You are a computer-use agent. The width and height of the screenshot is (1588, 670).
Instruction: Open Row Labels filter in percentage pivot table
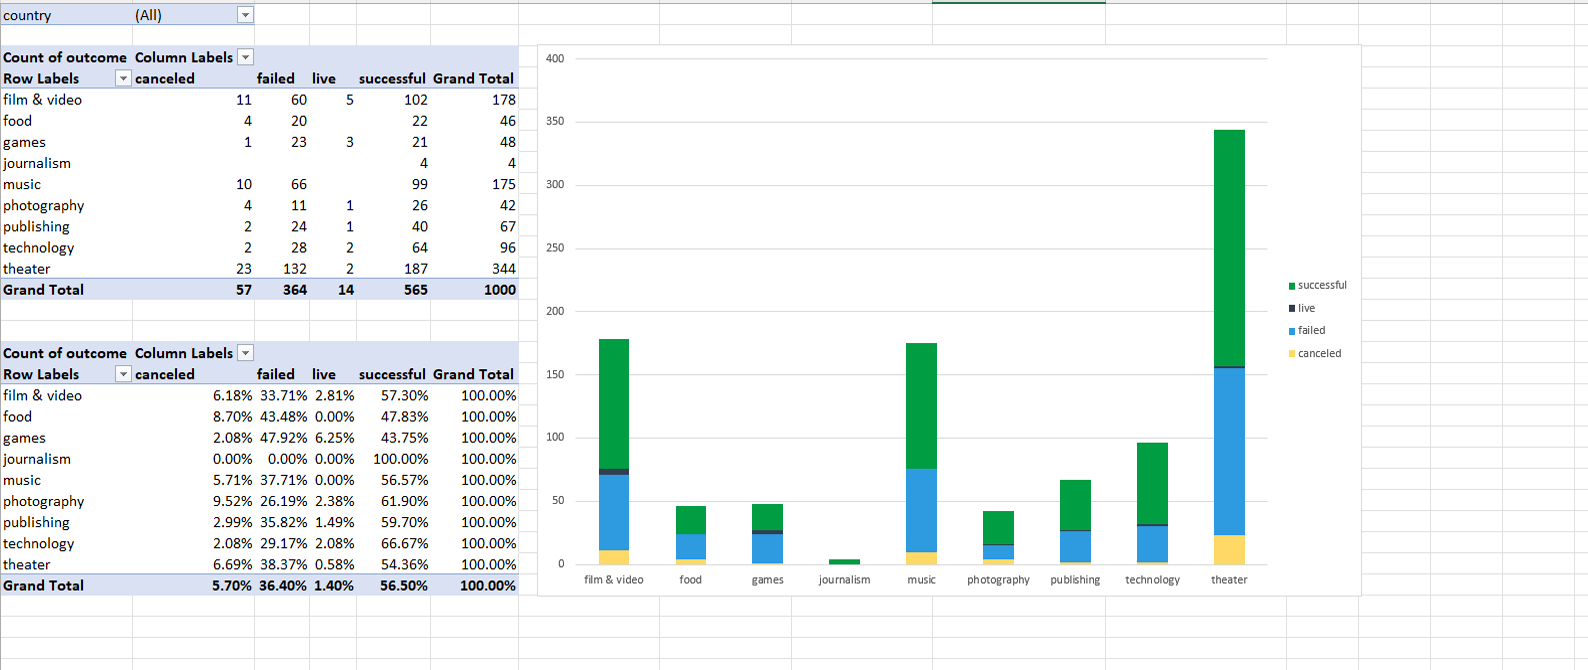tap(123, 374)
